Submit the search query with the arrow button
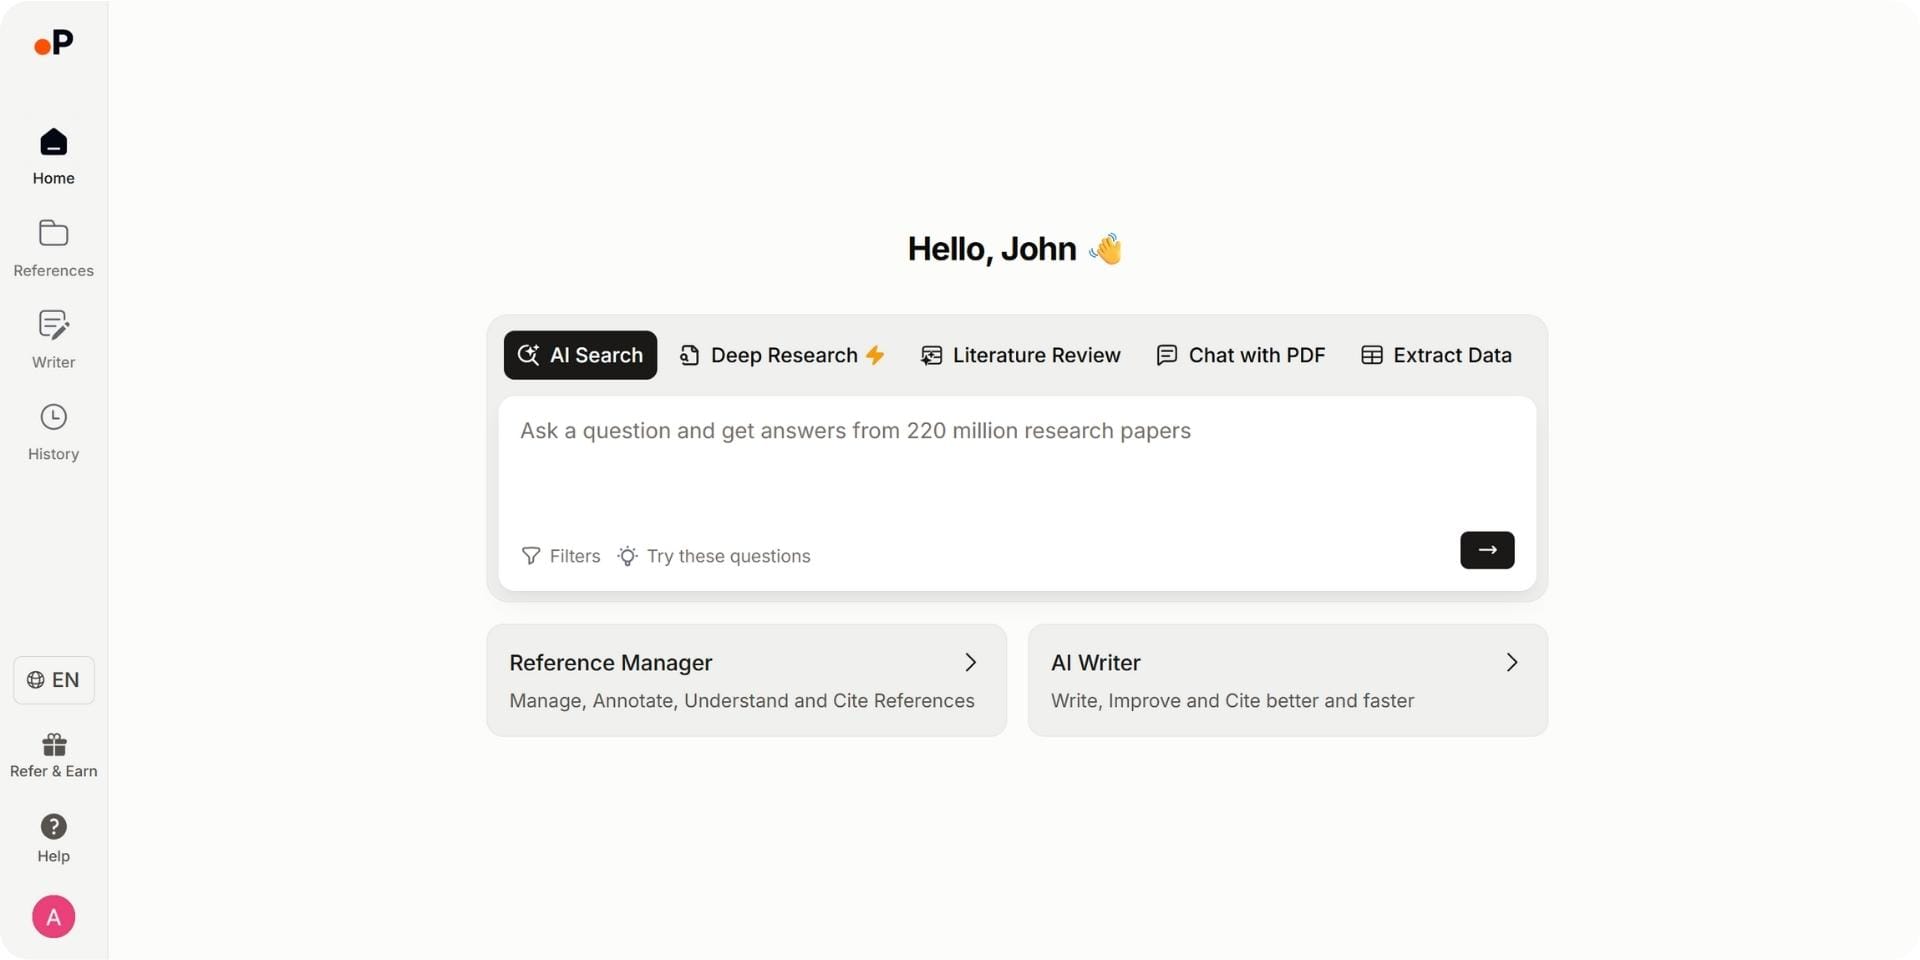1920x960 pixels. 1486,550
